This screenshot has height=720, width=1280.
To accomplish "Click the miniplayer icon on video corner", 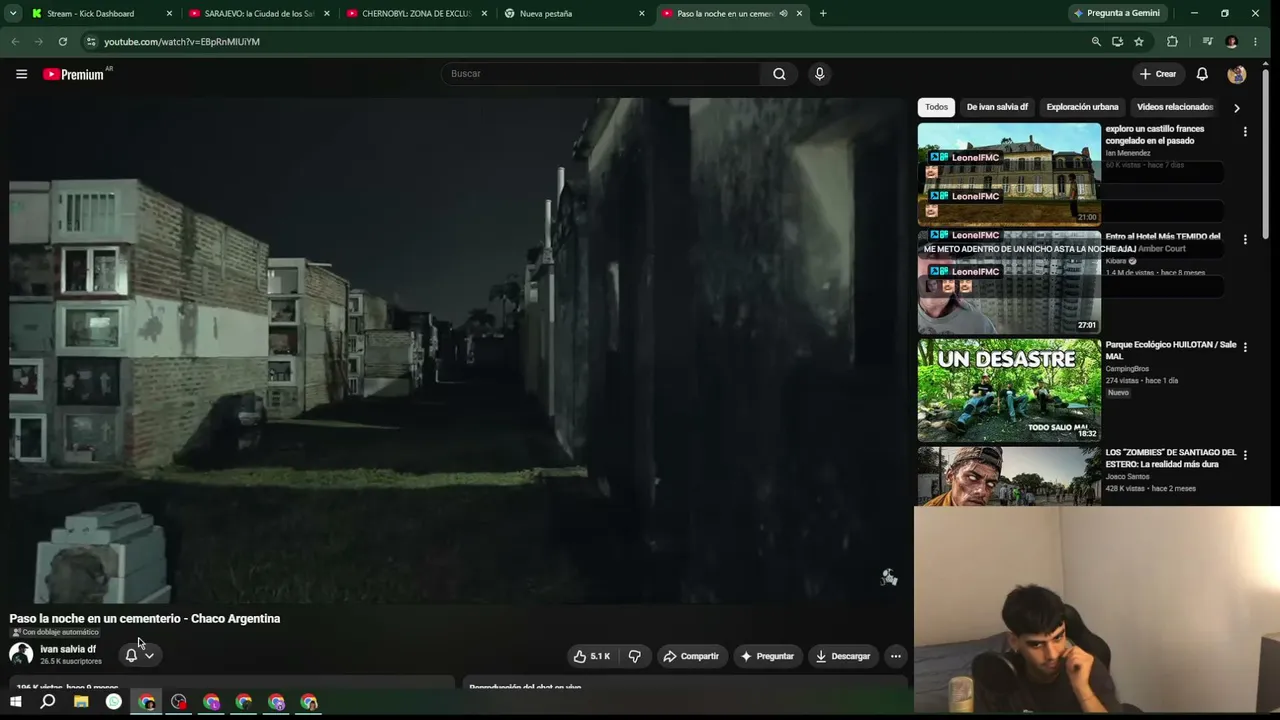I will 889,577.
